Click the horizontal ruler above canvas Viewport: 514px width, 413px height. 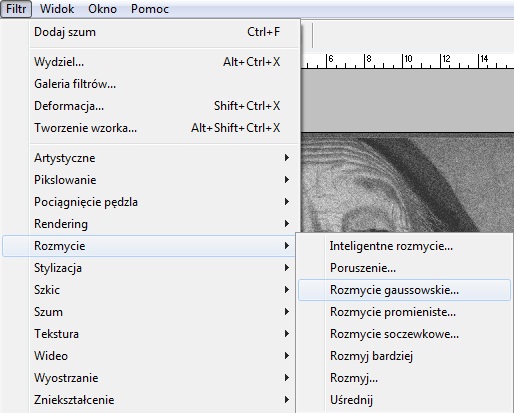(x=407, y=61)
